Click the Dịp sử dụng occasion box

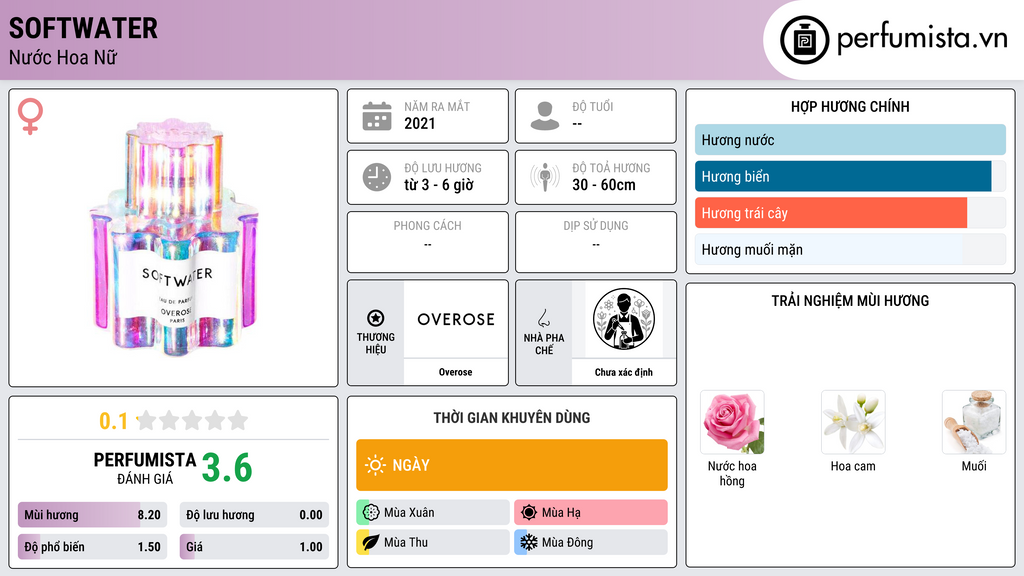click(596, 242)
